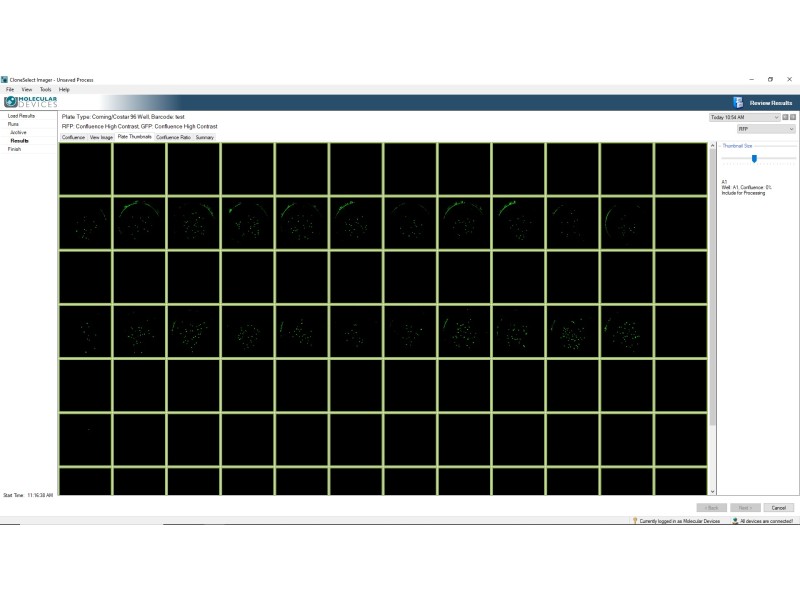Image resolution: width=800 pixels, height=600 pixels.
Task: Click the Next > button
Action: 745,508
